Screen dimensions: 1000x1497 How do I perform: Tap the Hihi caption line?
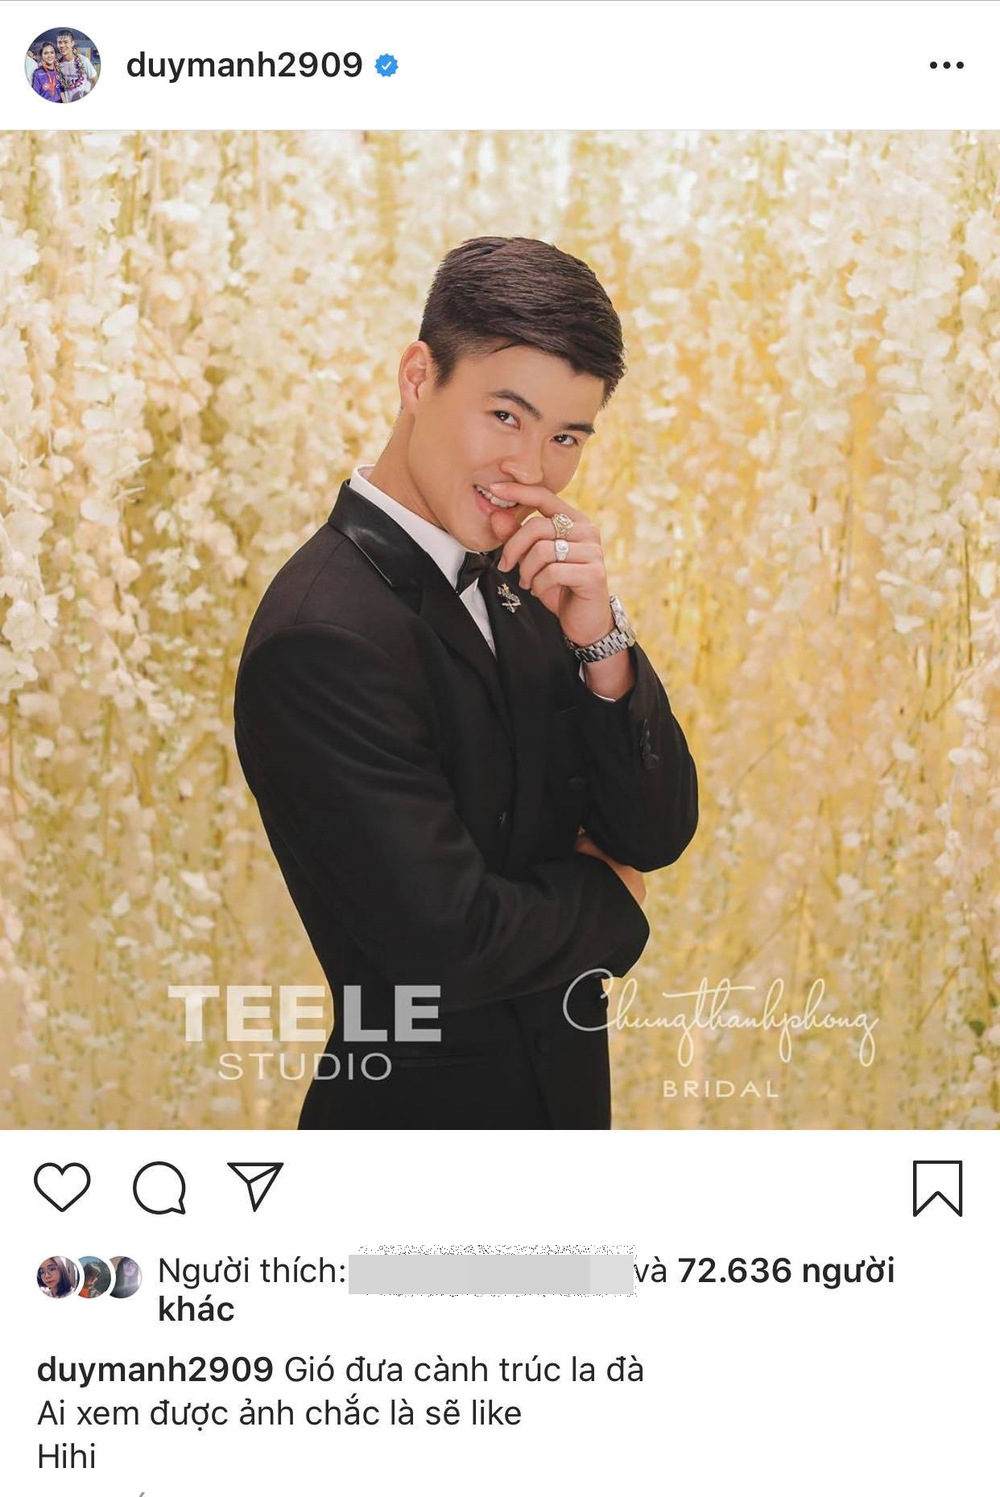[67, 1456]
